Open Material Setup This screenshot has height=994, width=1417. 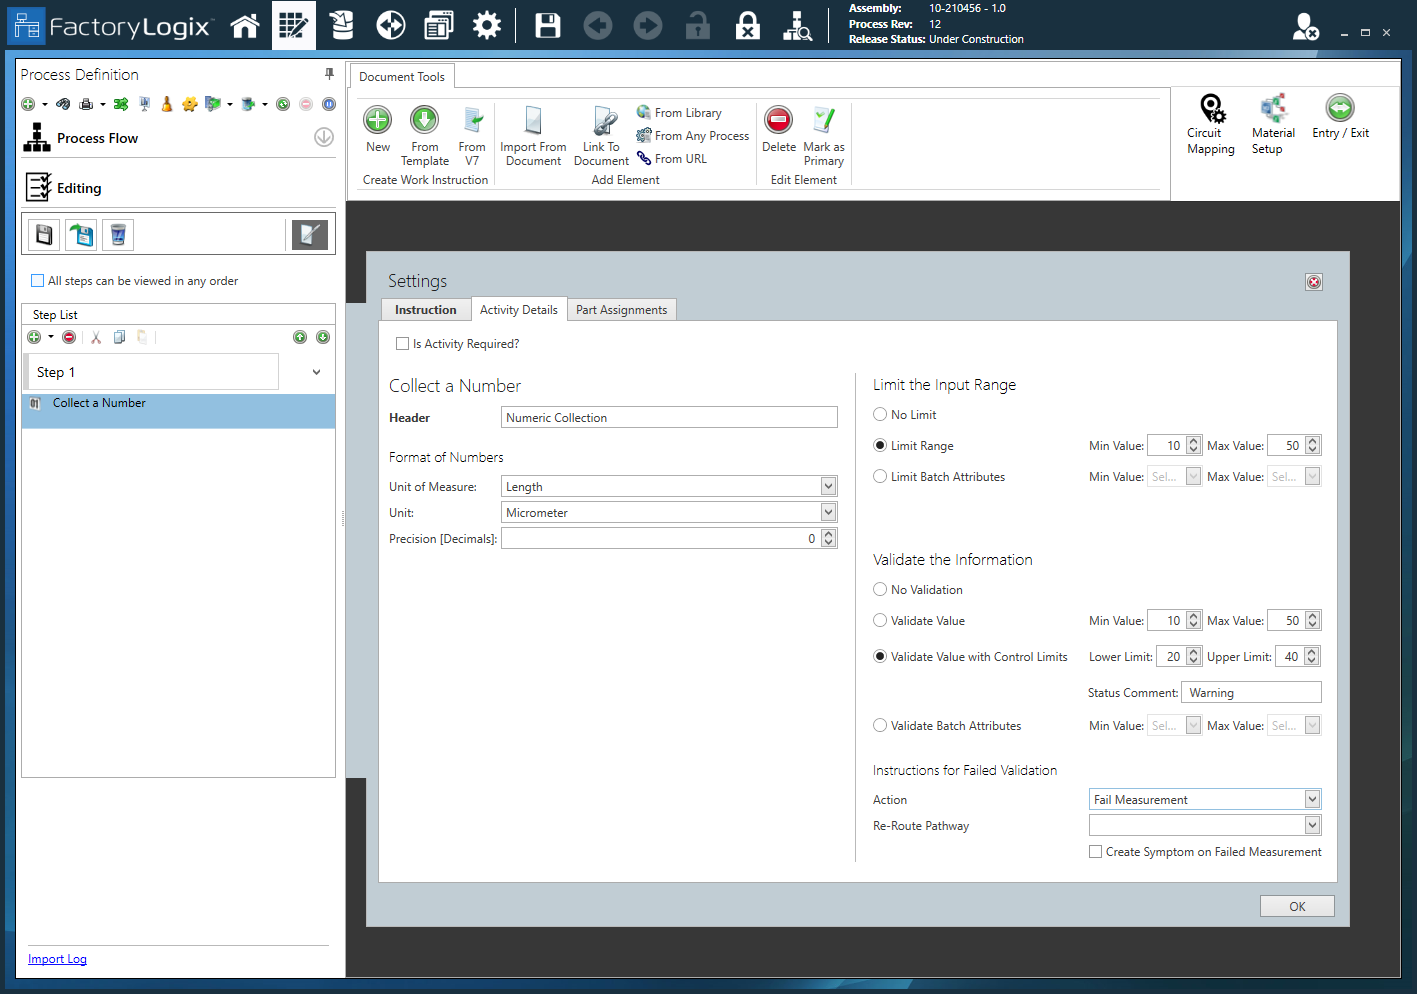(x=1272, y=122)
